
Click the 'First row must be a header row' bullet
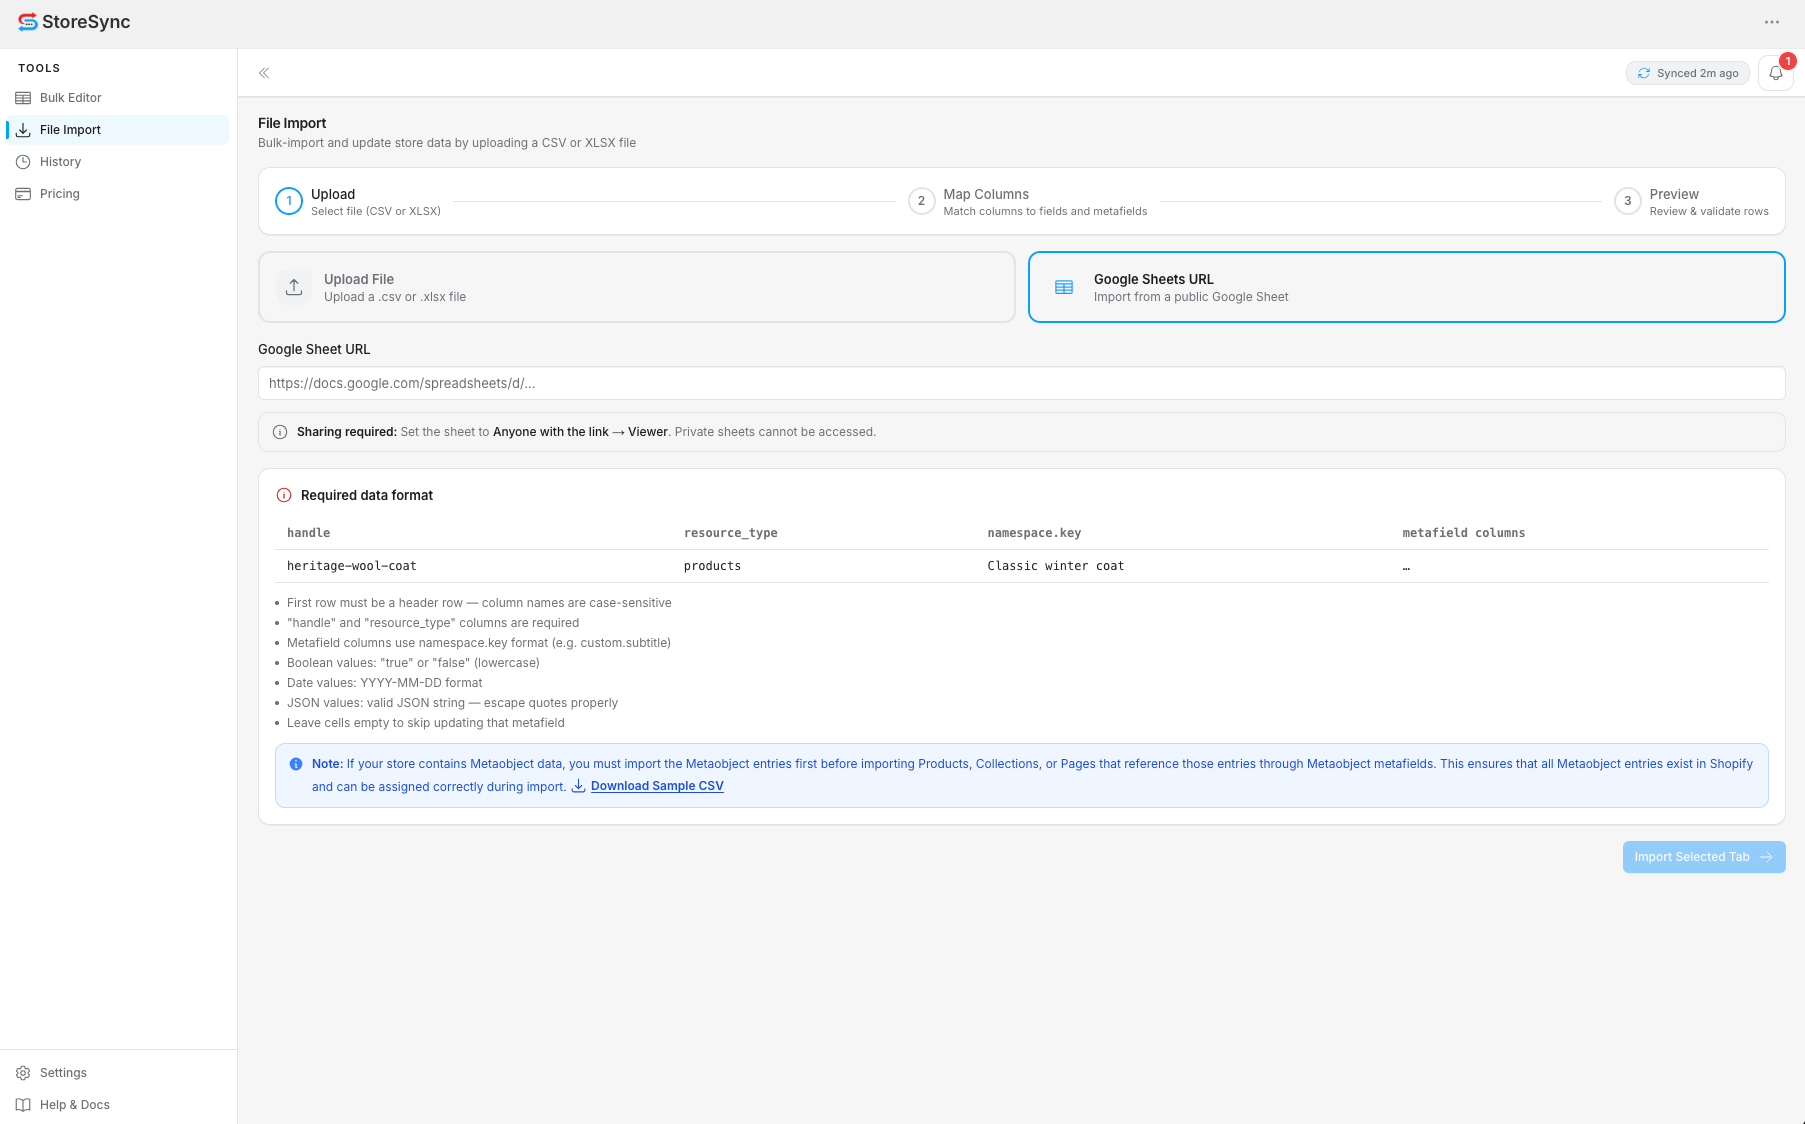pyautogui.click(x=479, y=603)
